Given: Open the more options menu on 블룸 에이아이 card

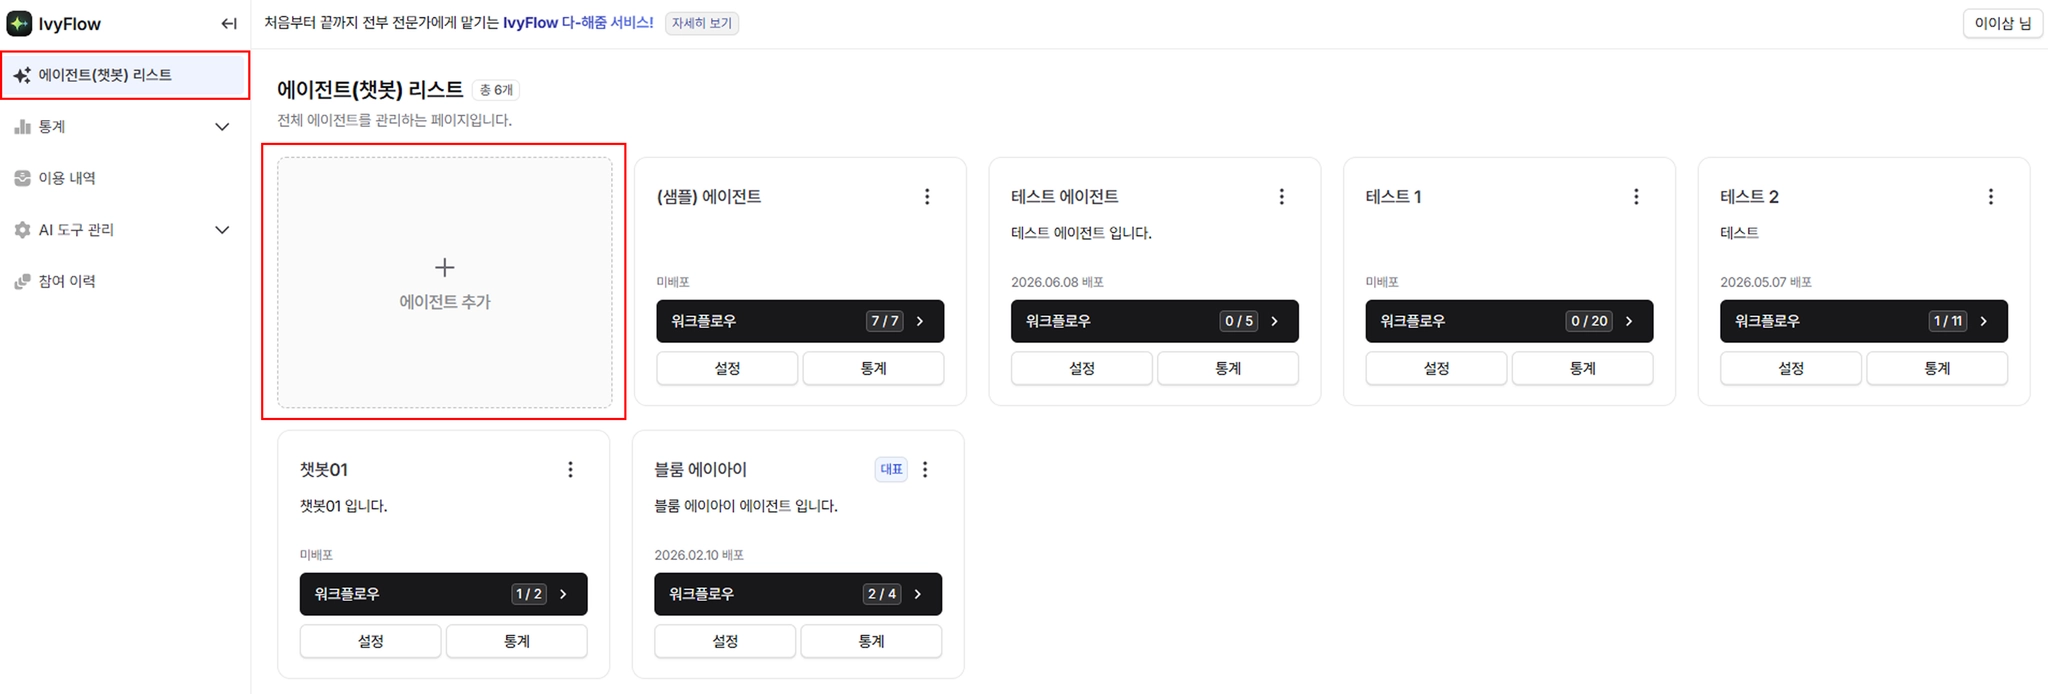Looking at the screenshot, I should pos(925,469).
